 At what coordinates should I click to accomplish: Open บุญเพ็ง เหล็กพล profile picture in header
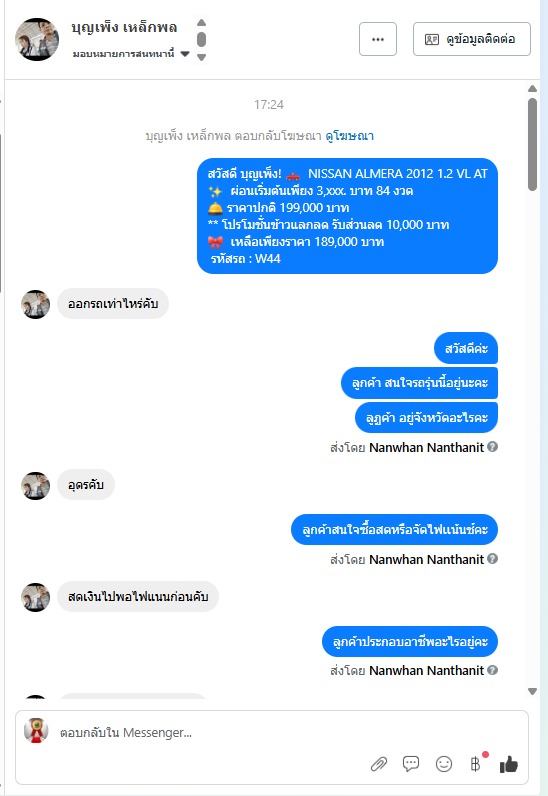[x=37, y=39]
